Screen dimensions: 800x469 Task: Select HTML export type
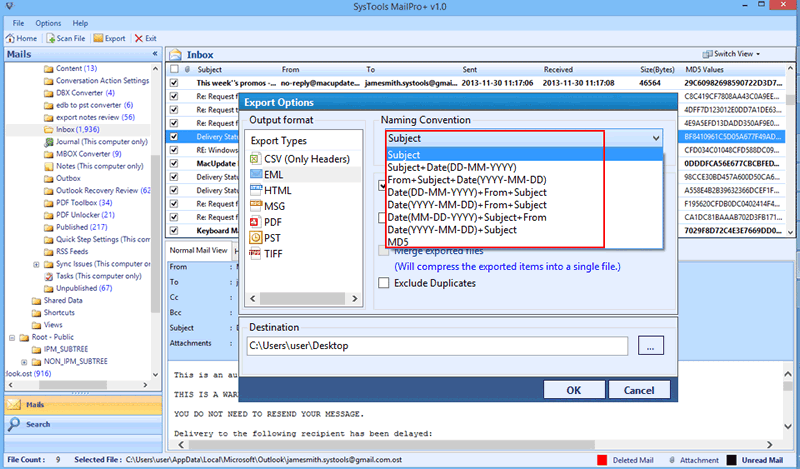[271, 190]
